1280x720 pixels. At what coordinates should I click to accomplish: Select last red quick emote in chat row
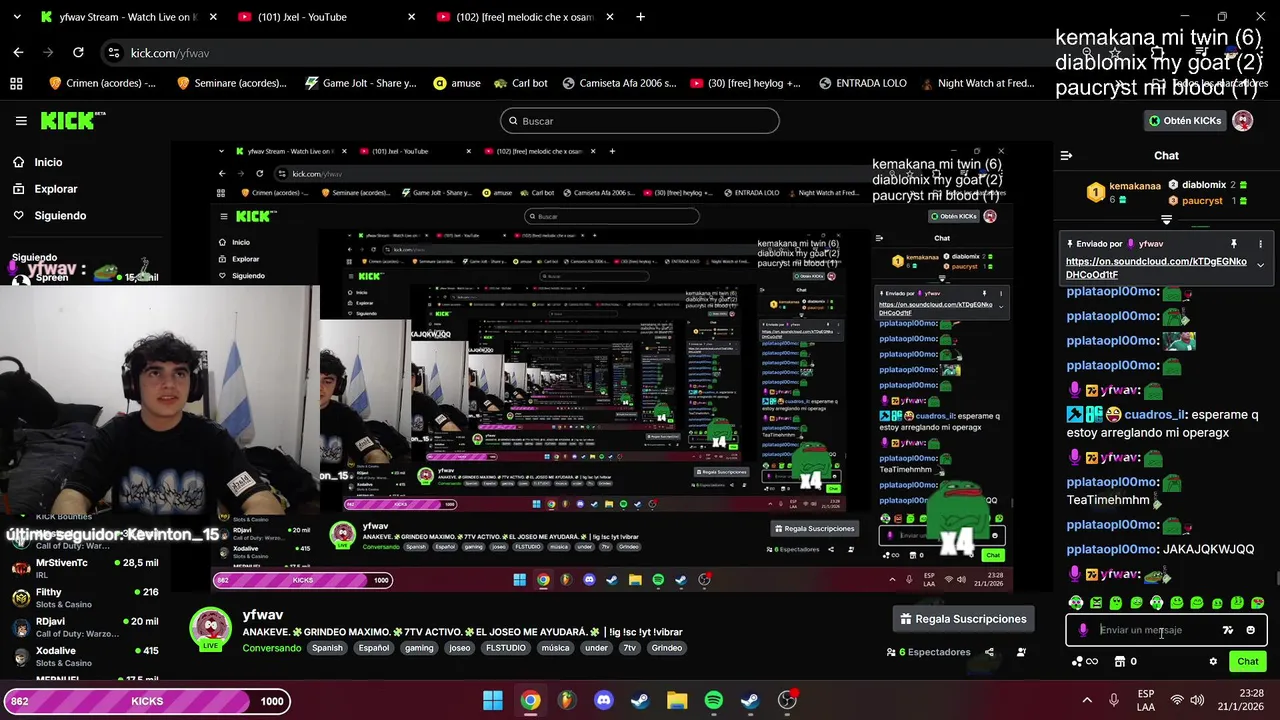(1258, 603)
